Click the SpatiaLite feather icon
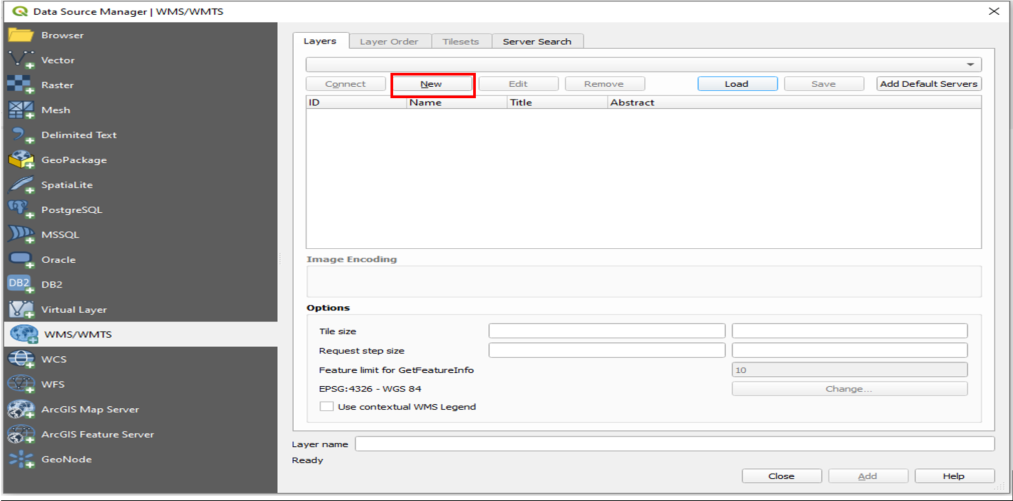Viewport: 1013px width, 501px height. [20, 185]
